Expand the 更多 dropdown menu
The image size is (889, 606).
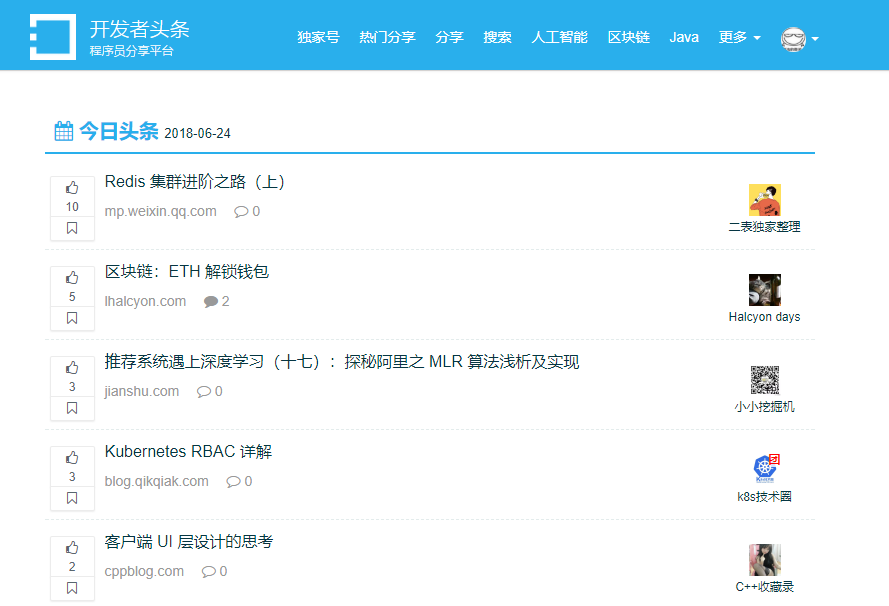tap(739, 37)
